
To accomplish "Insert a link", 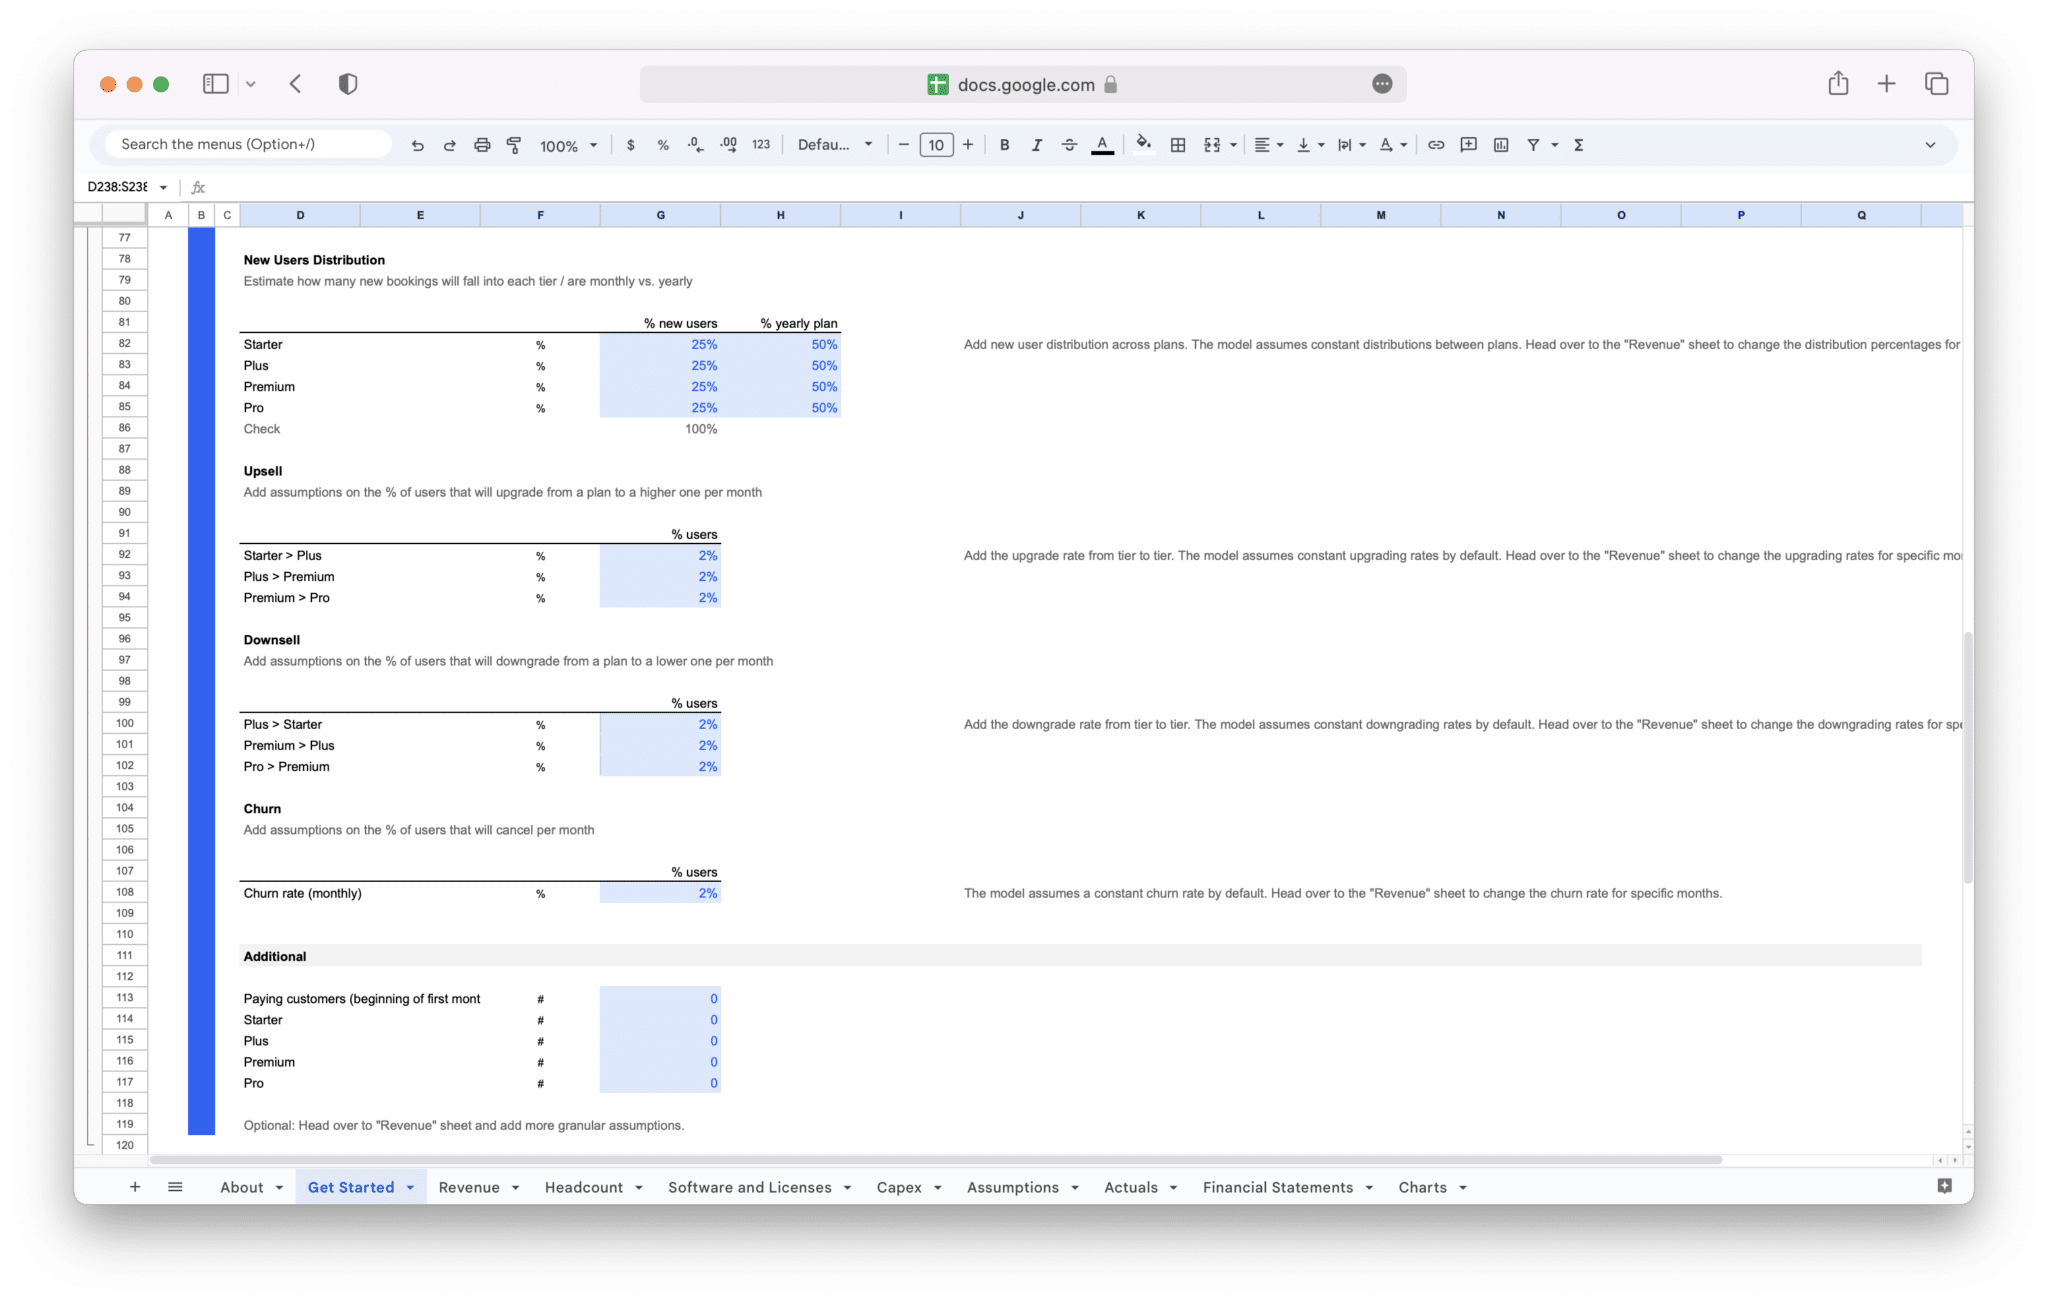I will [1436, 144].
